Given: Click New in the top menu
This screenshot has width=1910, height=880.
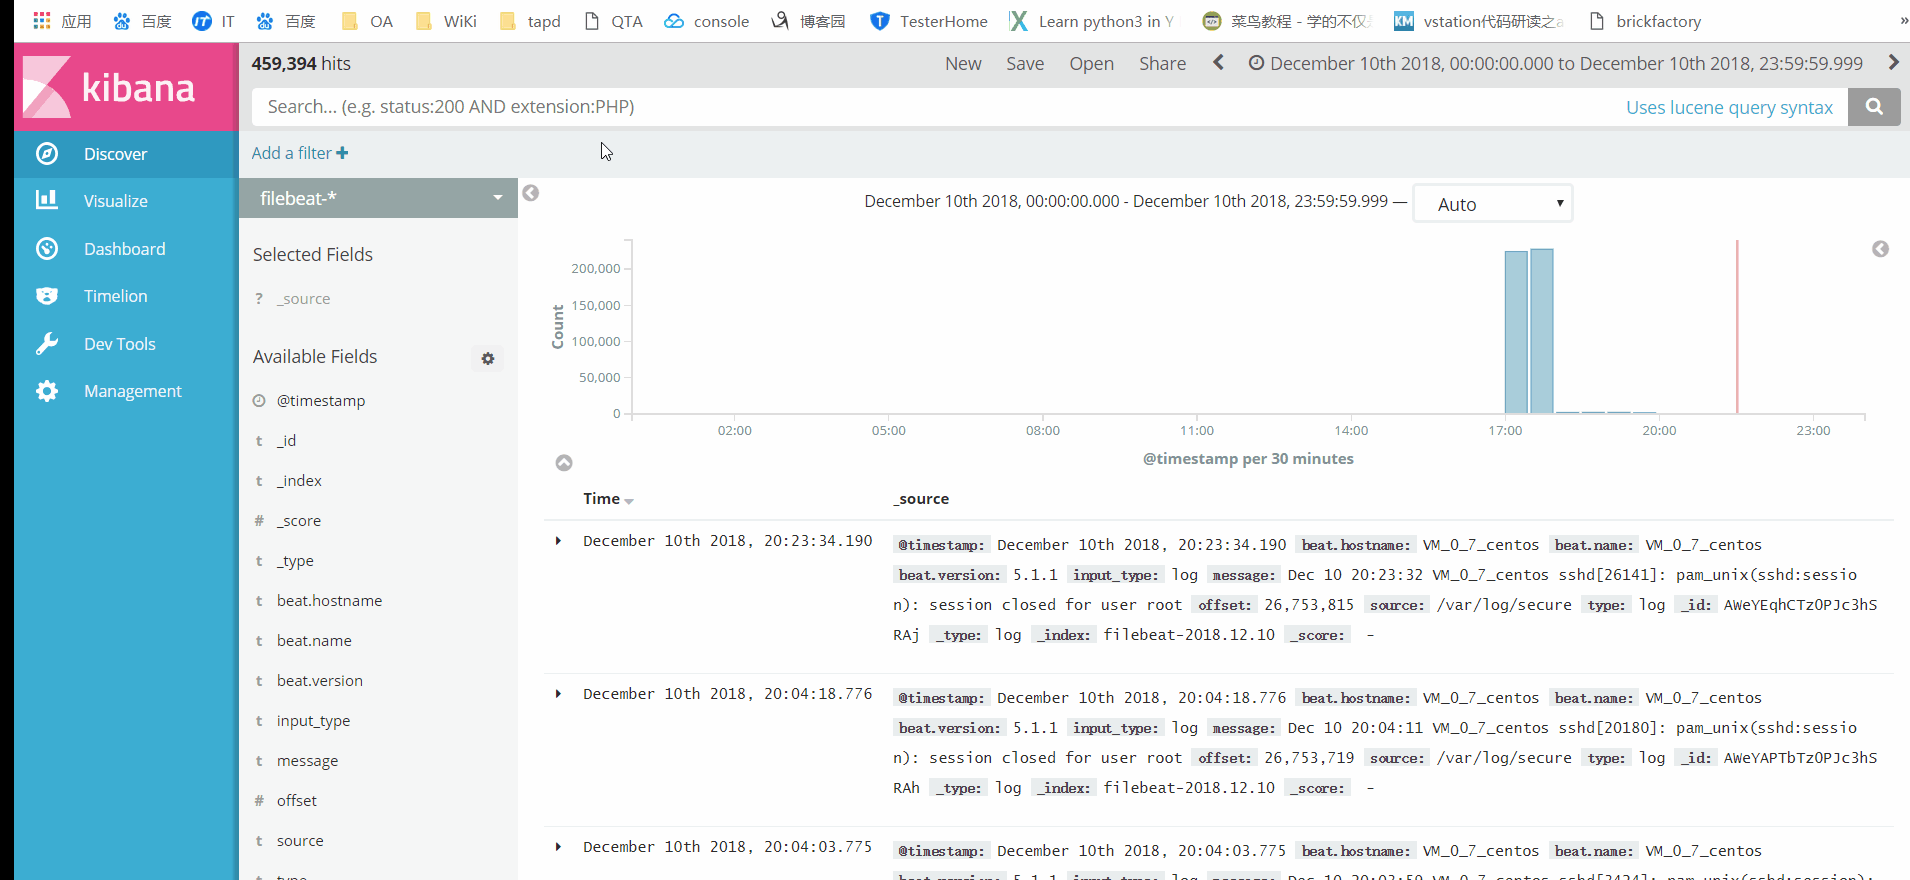Looking at the screenshot, I should tap(963, 63).
